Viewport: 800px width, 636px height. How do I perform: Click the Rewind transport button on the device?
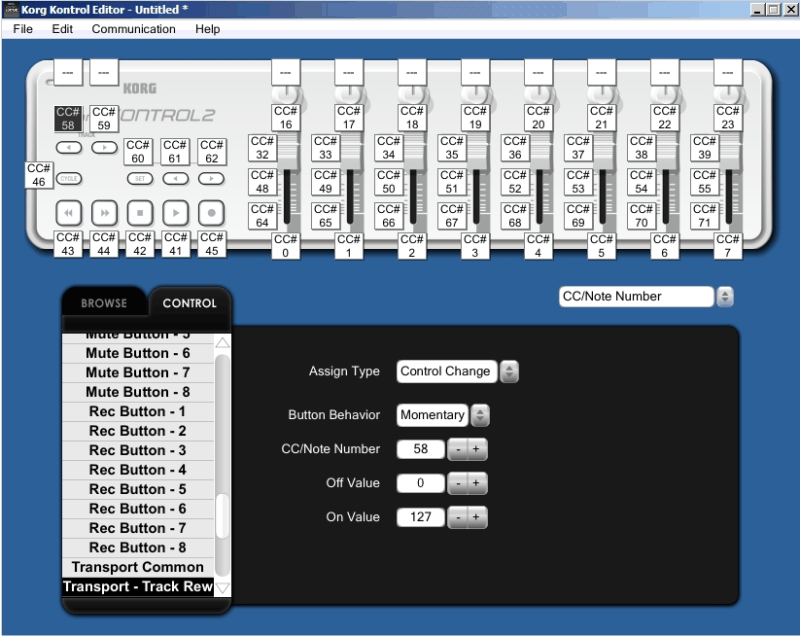[x=69, y=213]
